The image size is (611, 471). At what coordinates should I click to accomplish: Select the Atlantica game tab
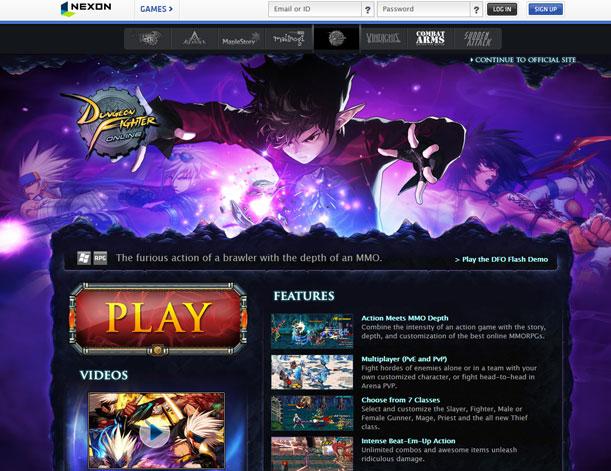(x=194, y=38)
